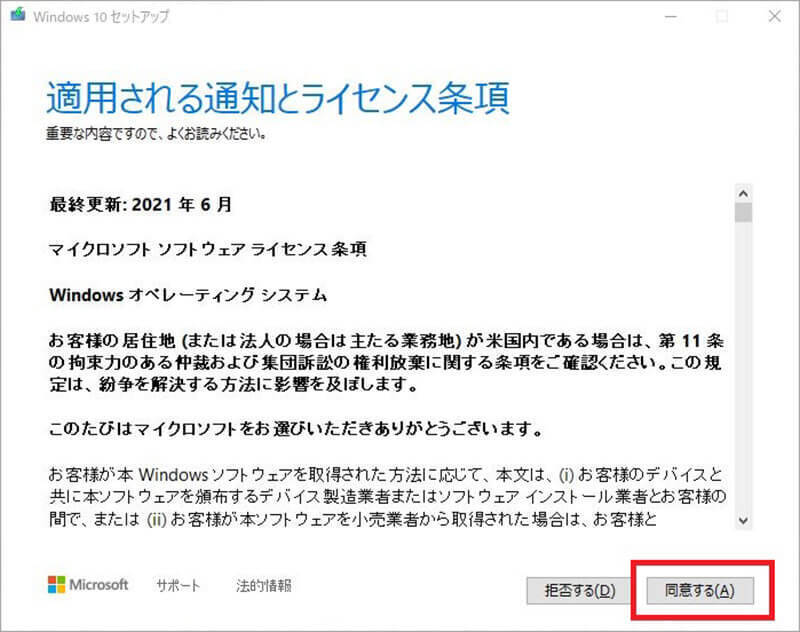Click the Microsoft four-color logo
Image resolution: width=800 pixels, height=632 pixels.
coord(57,585)
